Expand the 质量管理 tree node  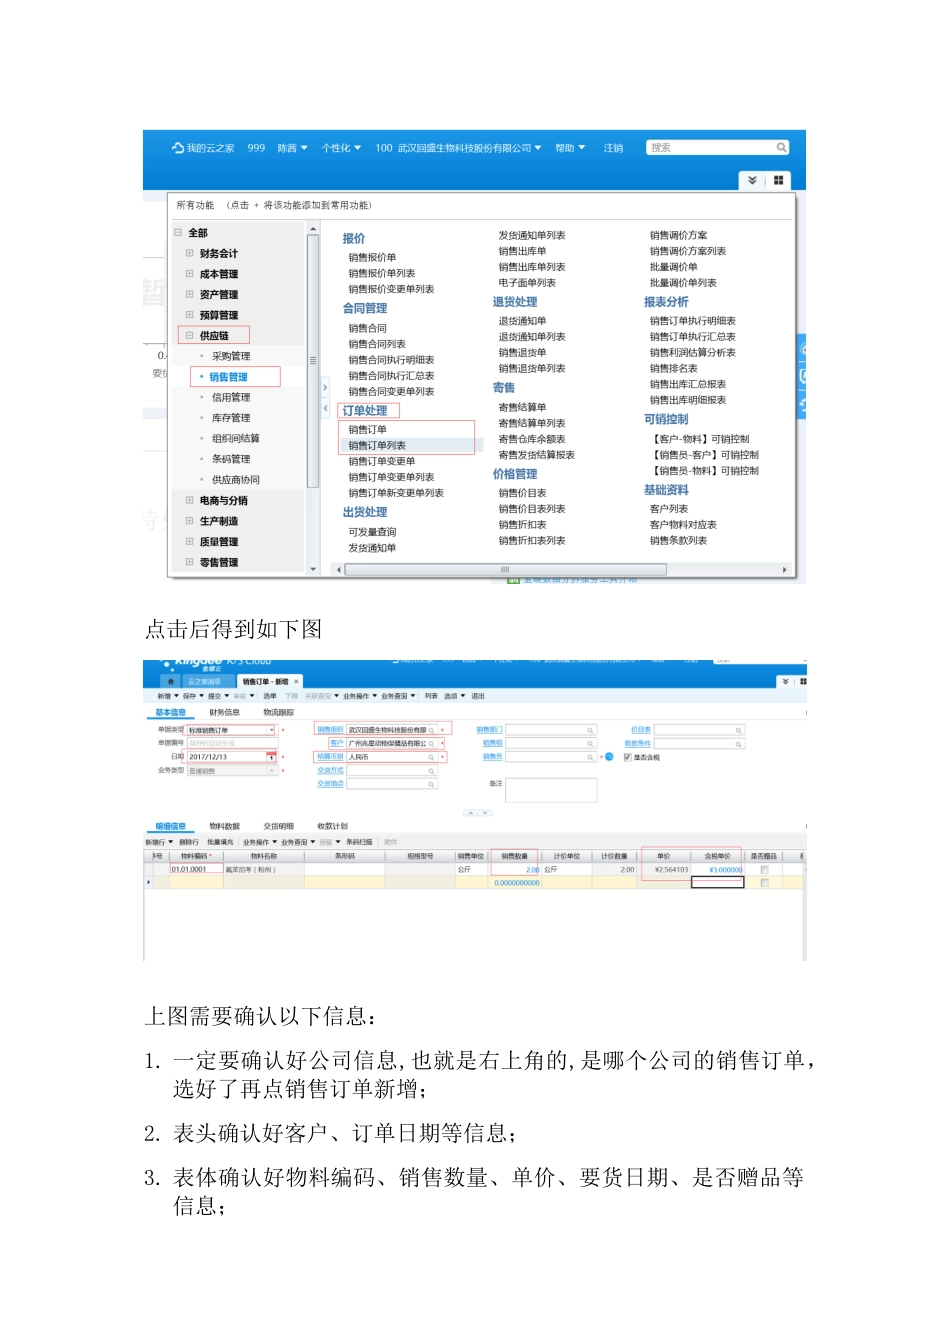[x=189, y=542]
